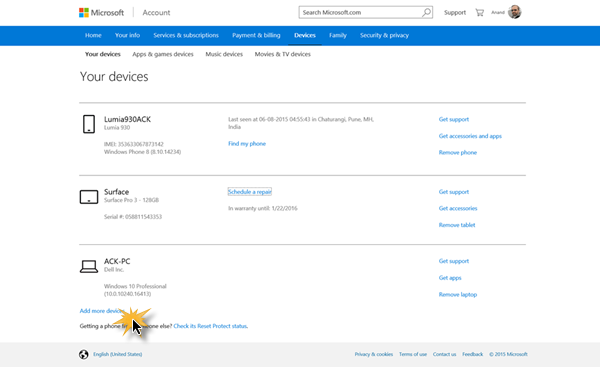Viewport: 600px width, 367px height.
Task: Click Remove tablet link
Action: click(457, 225)
